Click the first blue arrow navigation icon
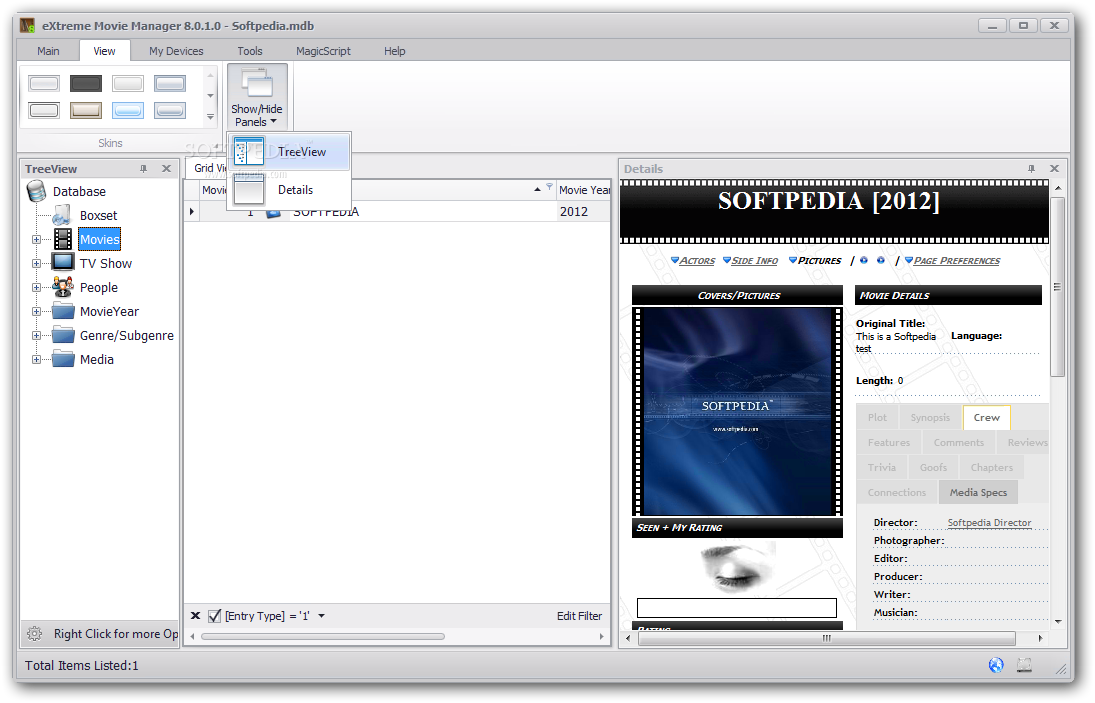Viewport: 1095px width, 703px height. [864, 260]
